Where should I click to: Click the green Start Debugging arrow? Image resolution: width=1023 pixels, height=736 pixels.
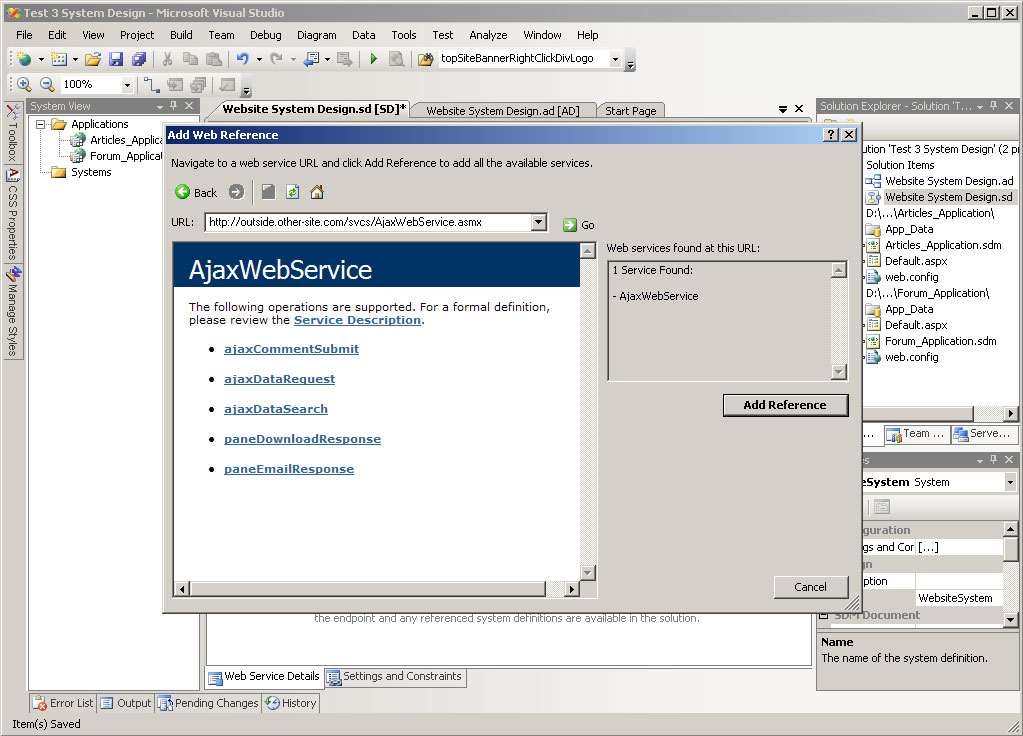(374, 59)
